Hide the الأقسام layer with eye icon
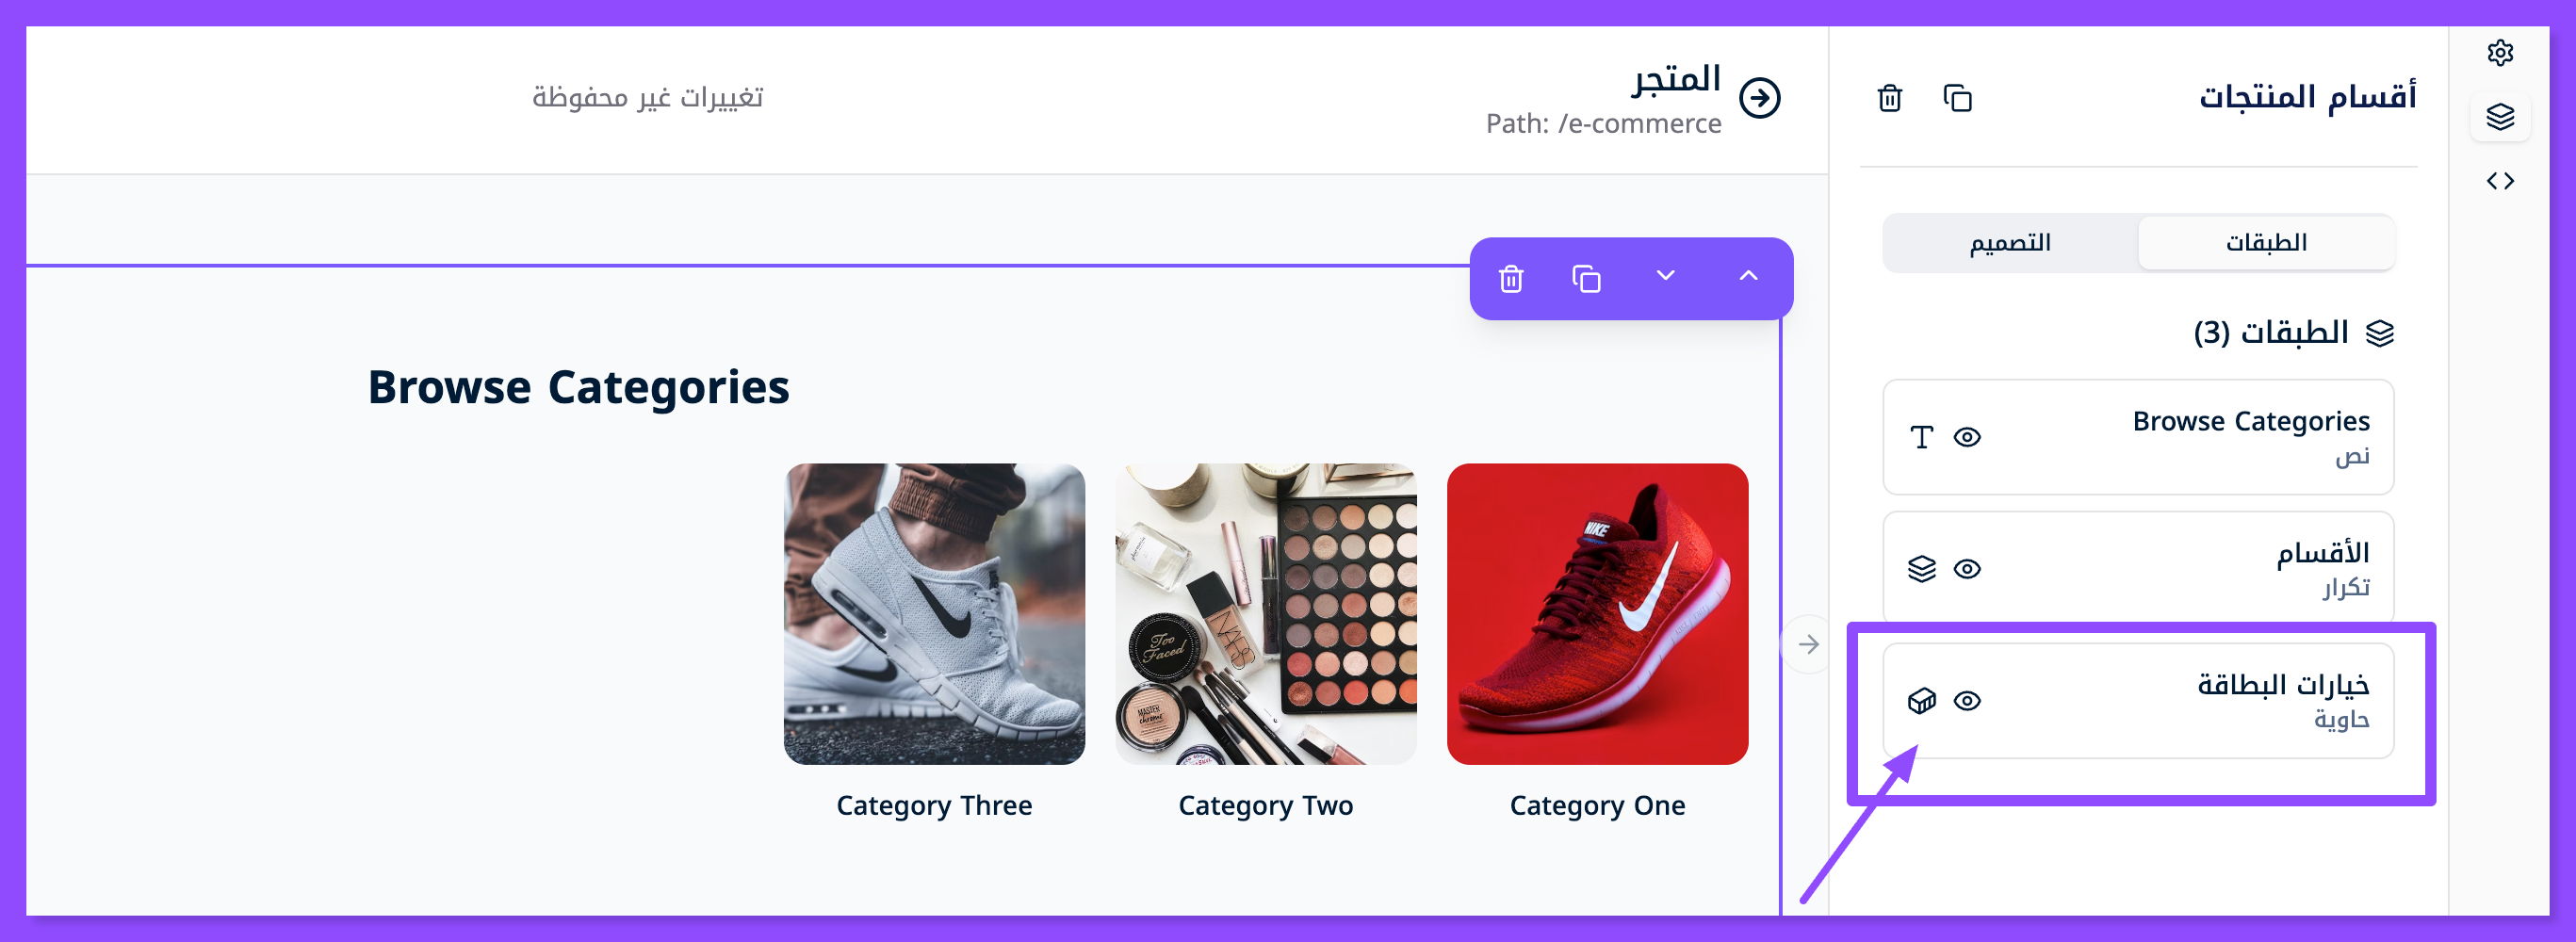 pyautogui.click(x=1967, y=569)
